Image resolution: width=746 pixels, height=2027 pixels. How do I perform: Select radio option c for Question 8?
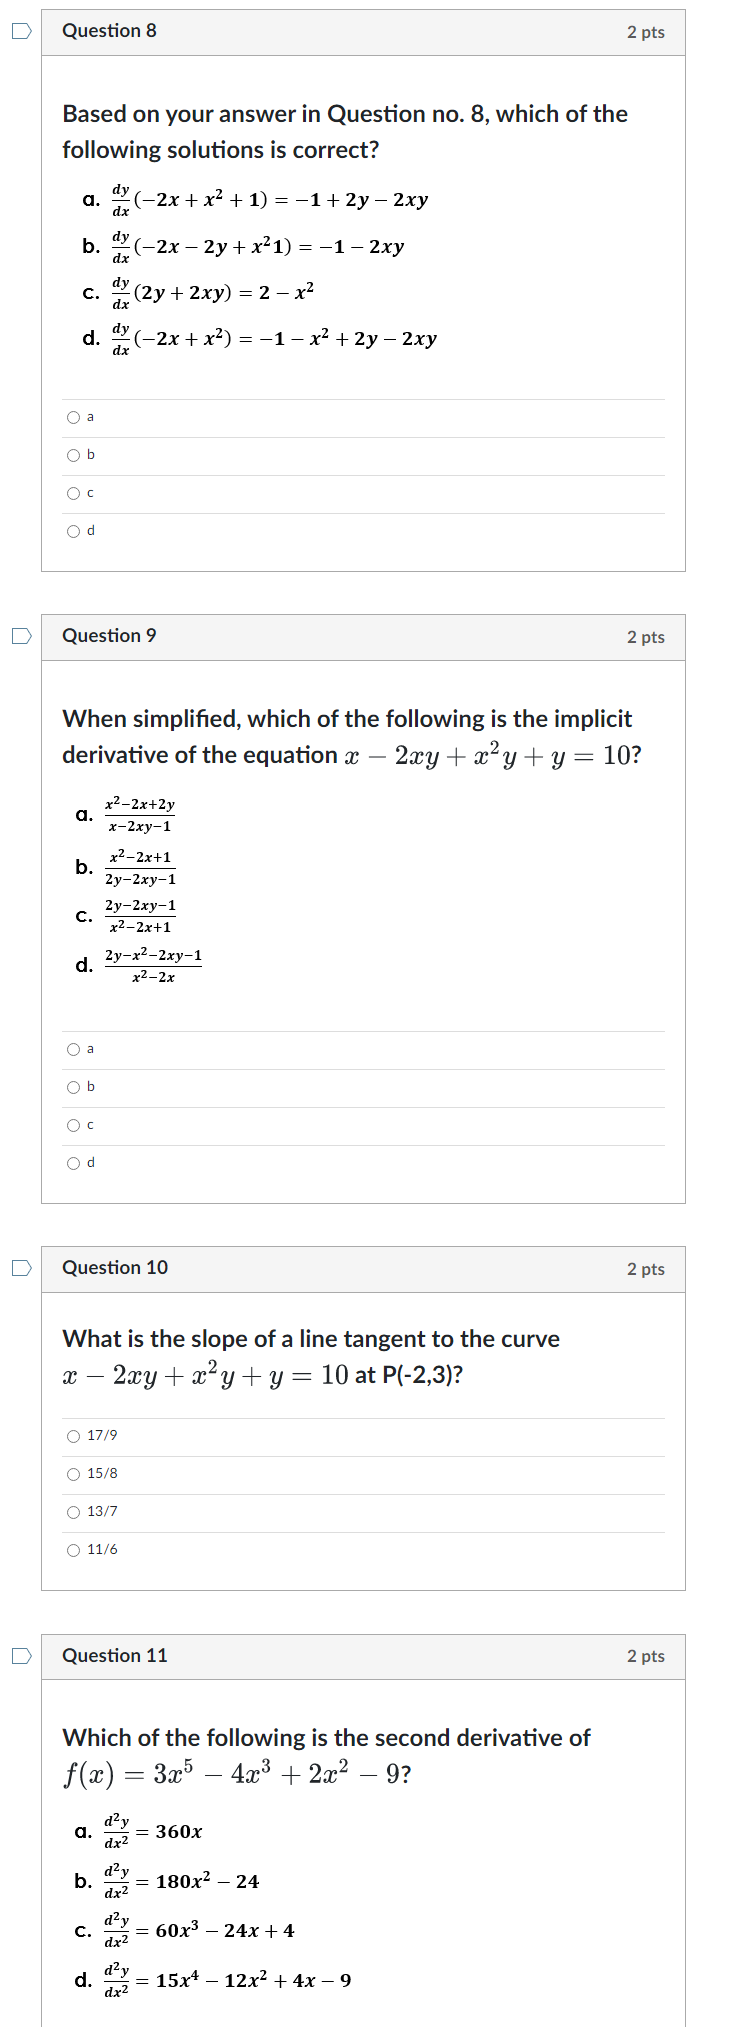point(73,493)
